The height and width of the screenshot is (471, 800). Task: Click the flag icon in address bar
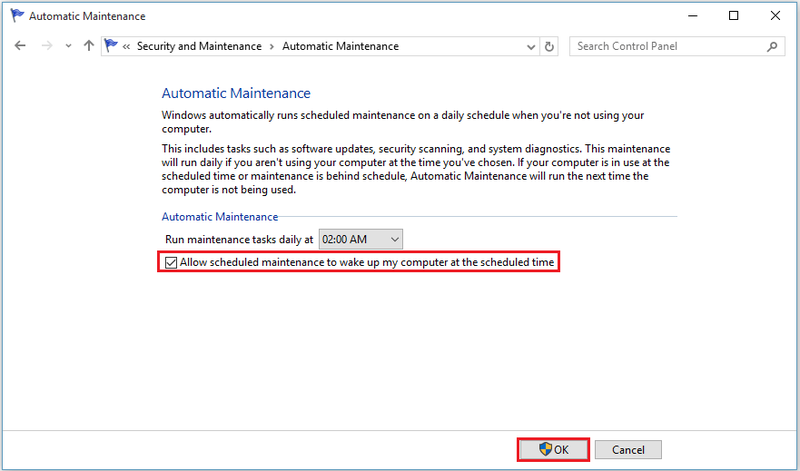tap(111, 46)
